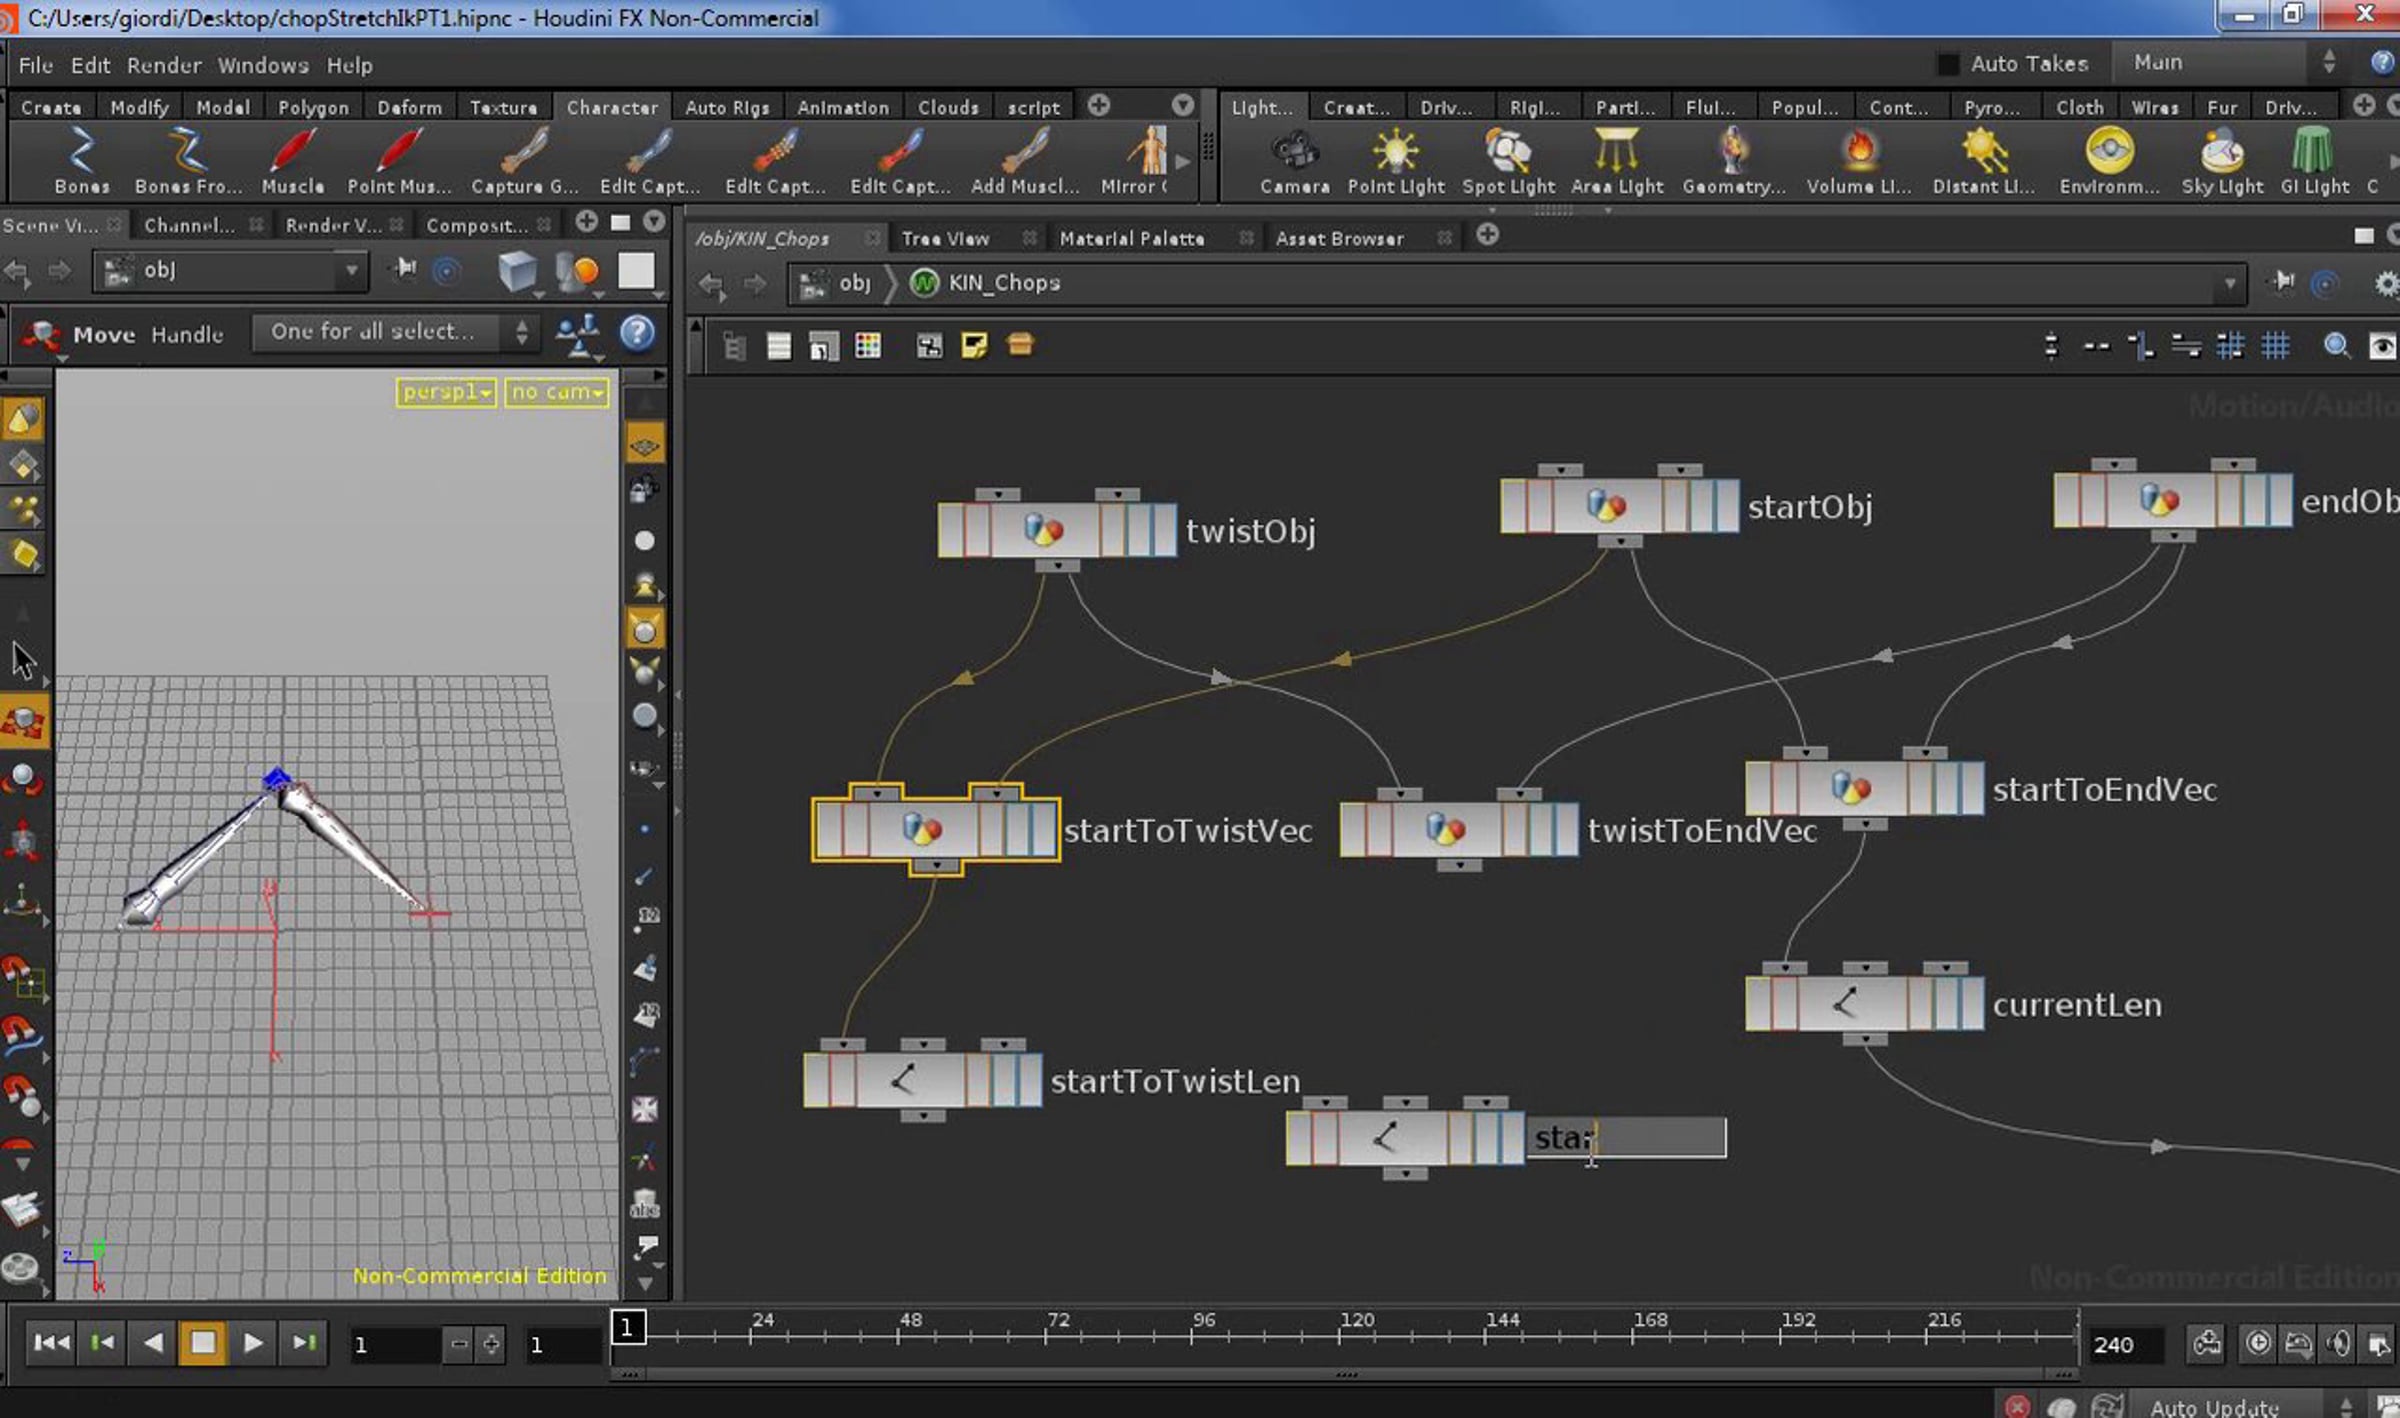Toggle scene view pane pin icon
This screenshot has height=1418, width=2400.
[x=404, y=269]
